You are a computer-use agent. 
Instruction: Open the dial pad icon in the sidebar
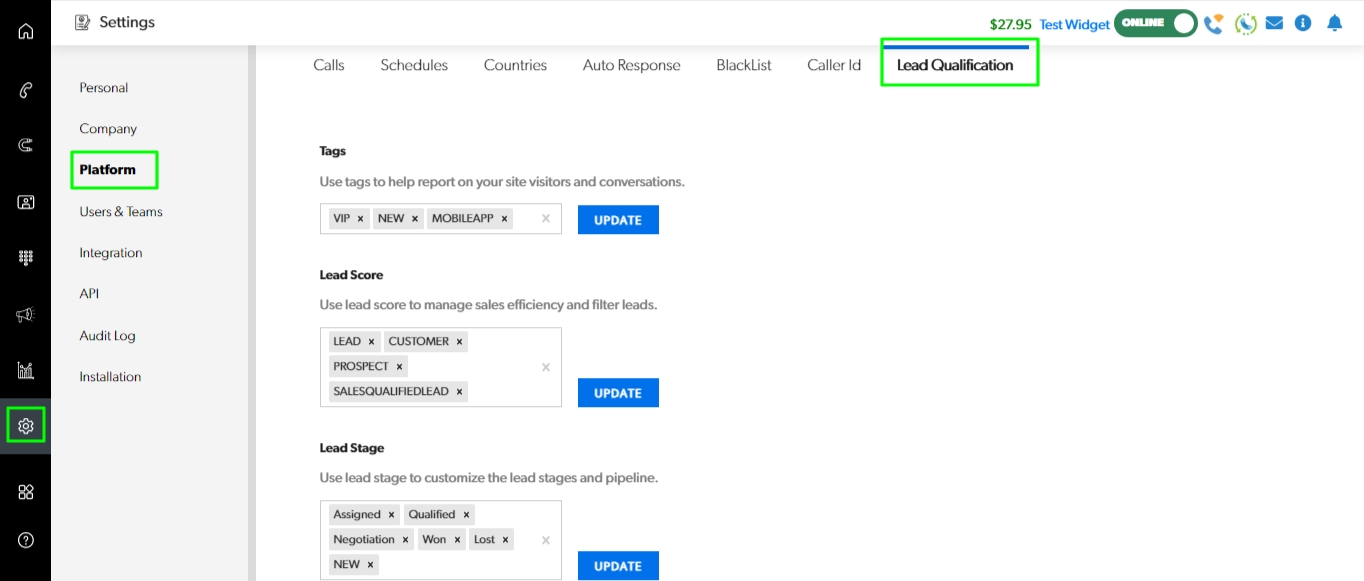coord(26,257)
